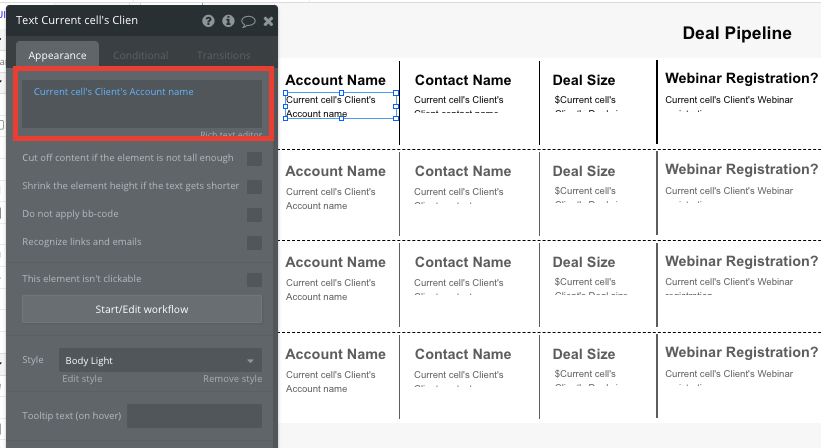Select the fourth row Webinar Registration? heading
Viewport: 821px width, 448px height.
[741, 352]
